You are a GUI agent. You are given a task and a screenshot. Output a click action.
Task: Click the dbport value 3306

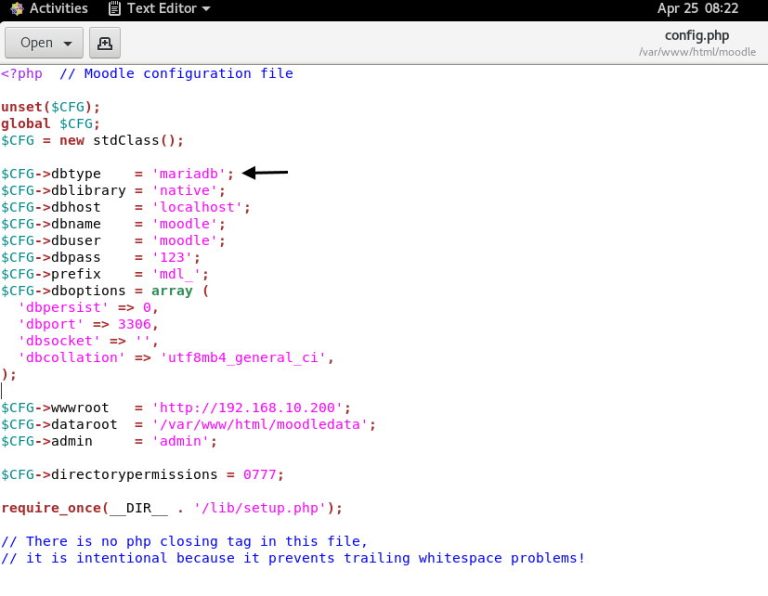click(137, 324)
